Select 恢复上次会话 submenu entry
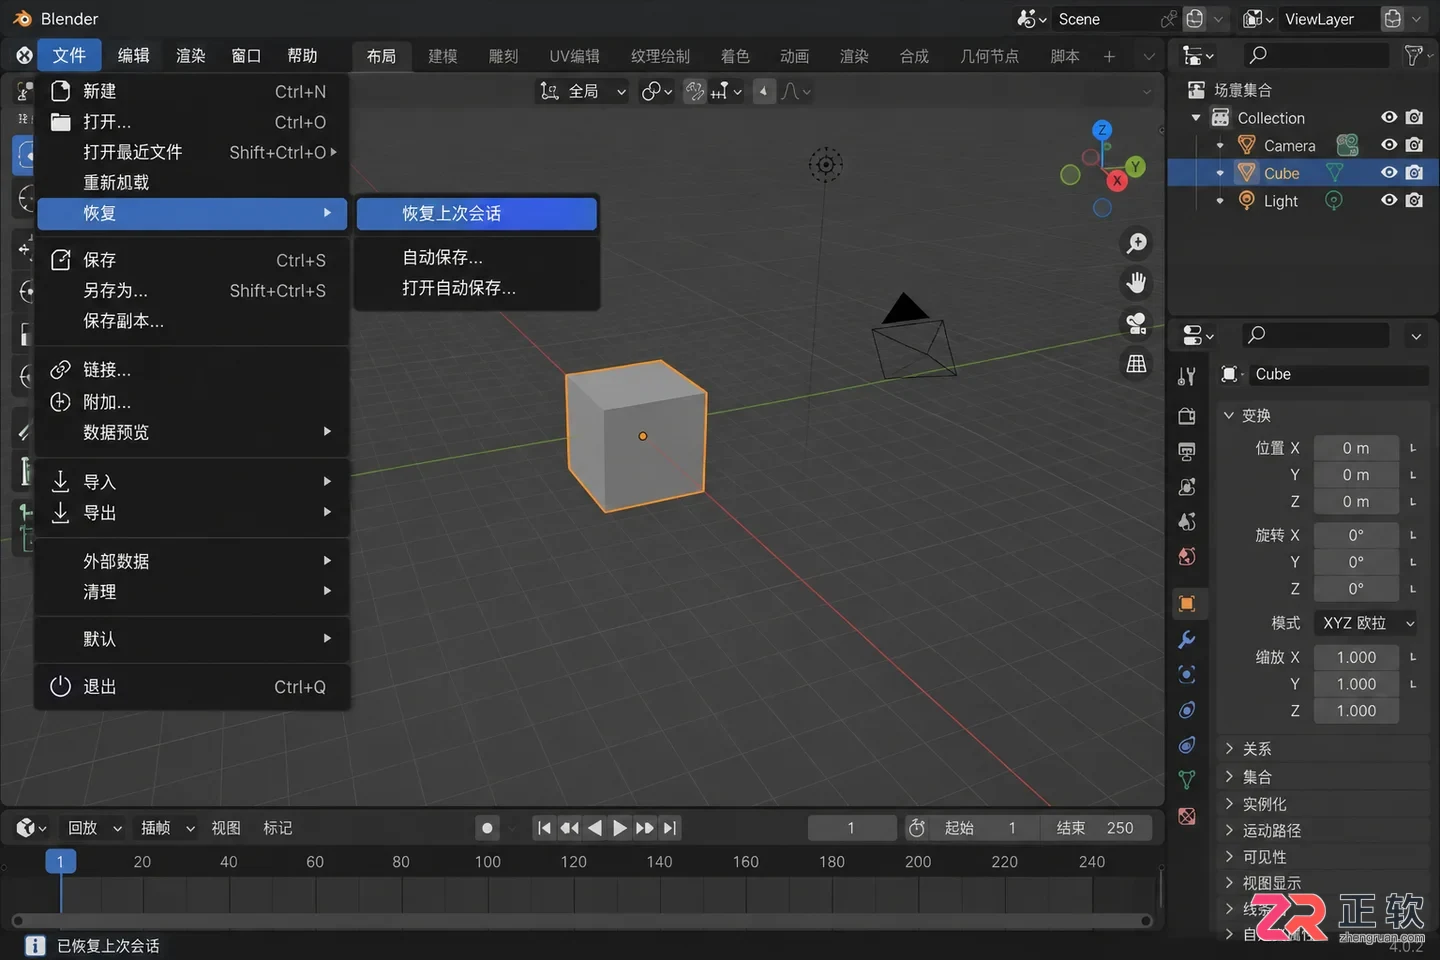 click(x=477, y=214)
